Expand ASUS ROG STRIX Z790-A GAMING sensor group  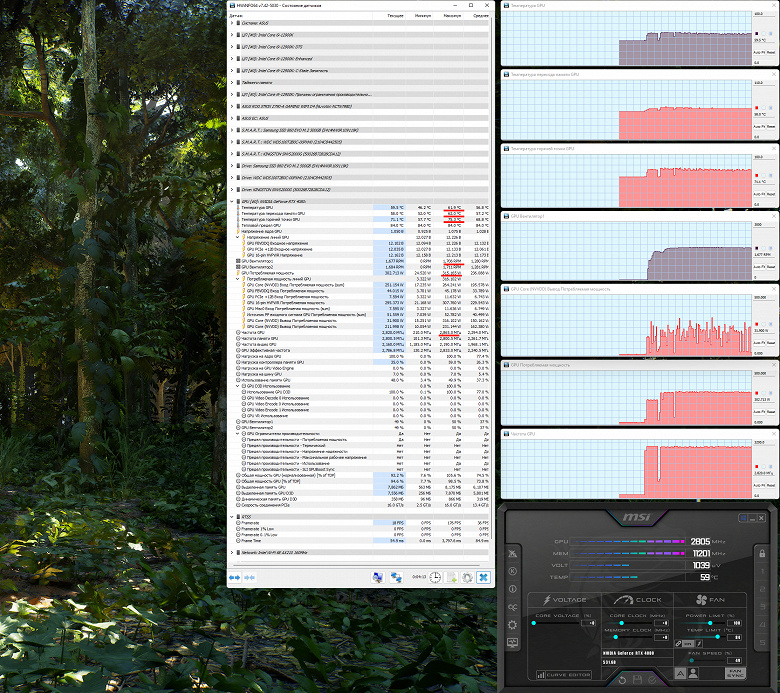tap(232, 106)
